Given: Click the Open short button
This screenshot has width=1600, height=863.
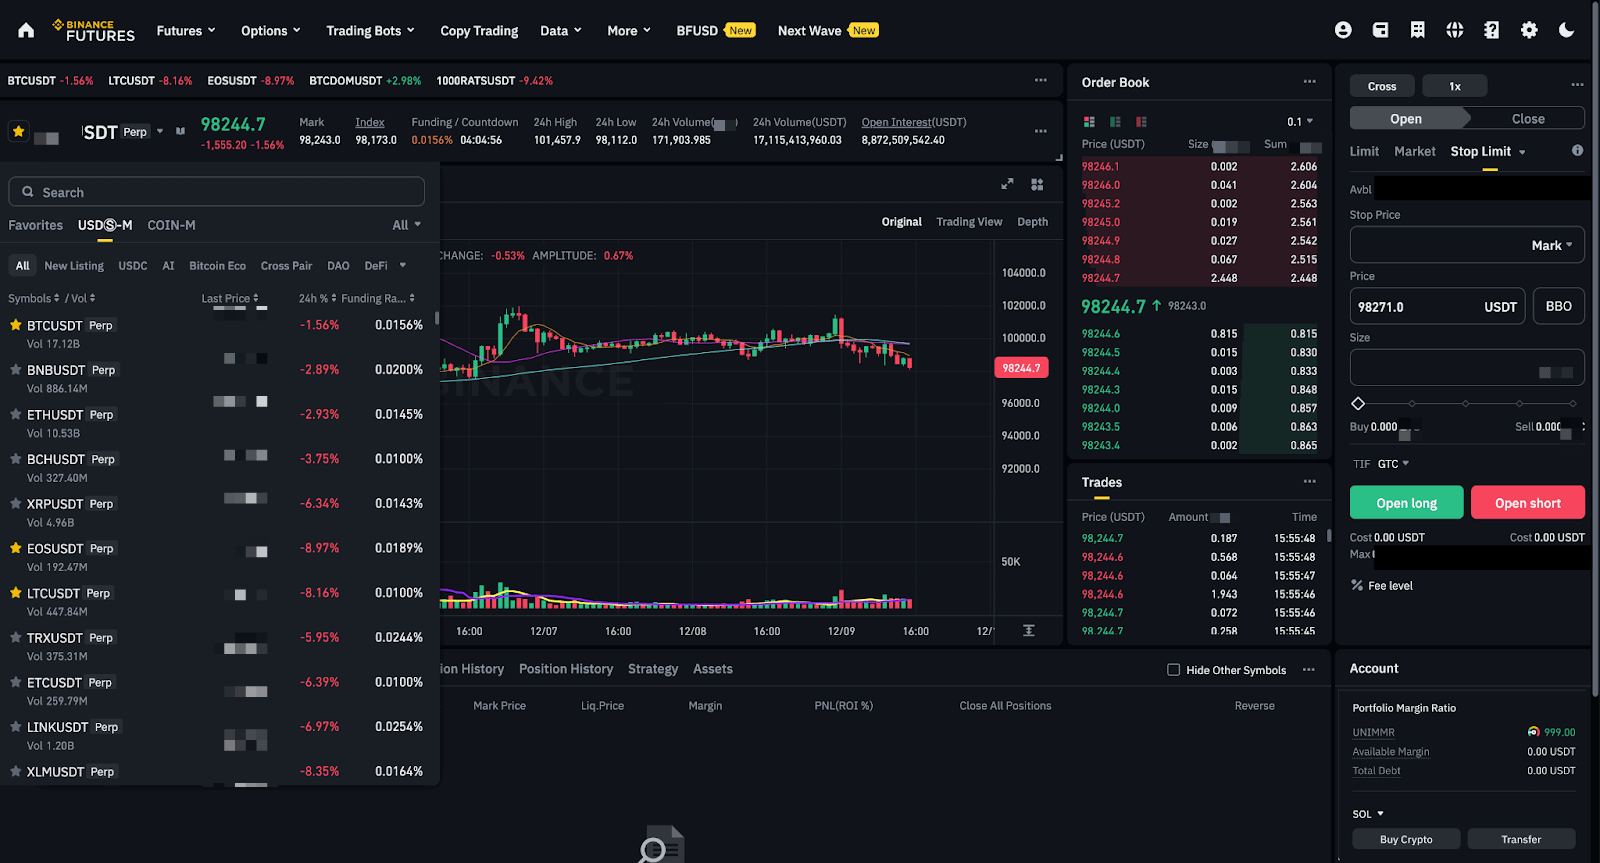Looking at the screenshot, I should tap(1527, 503).
